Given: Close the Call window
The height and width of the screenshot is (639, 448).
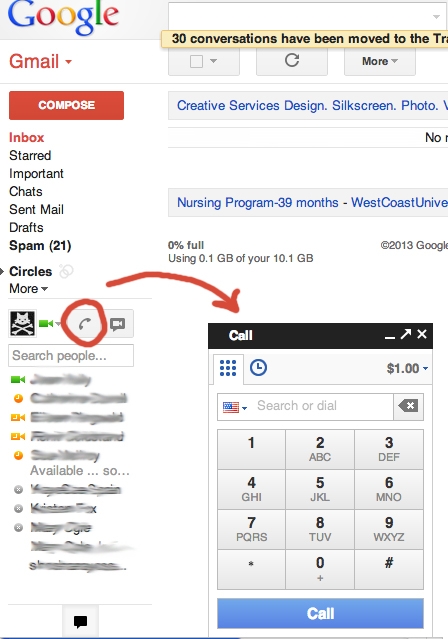Looking at the screenshot, I should click(x=422, y=334).
